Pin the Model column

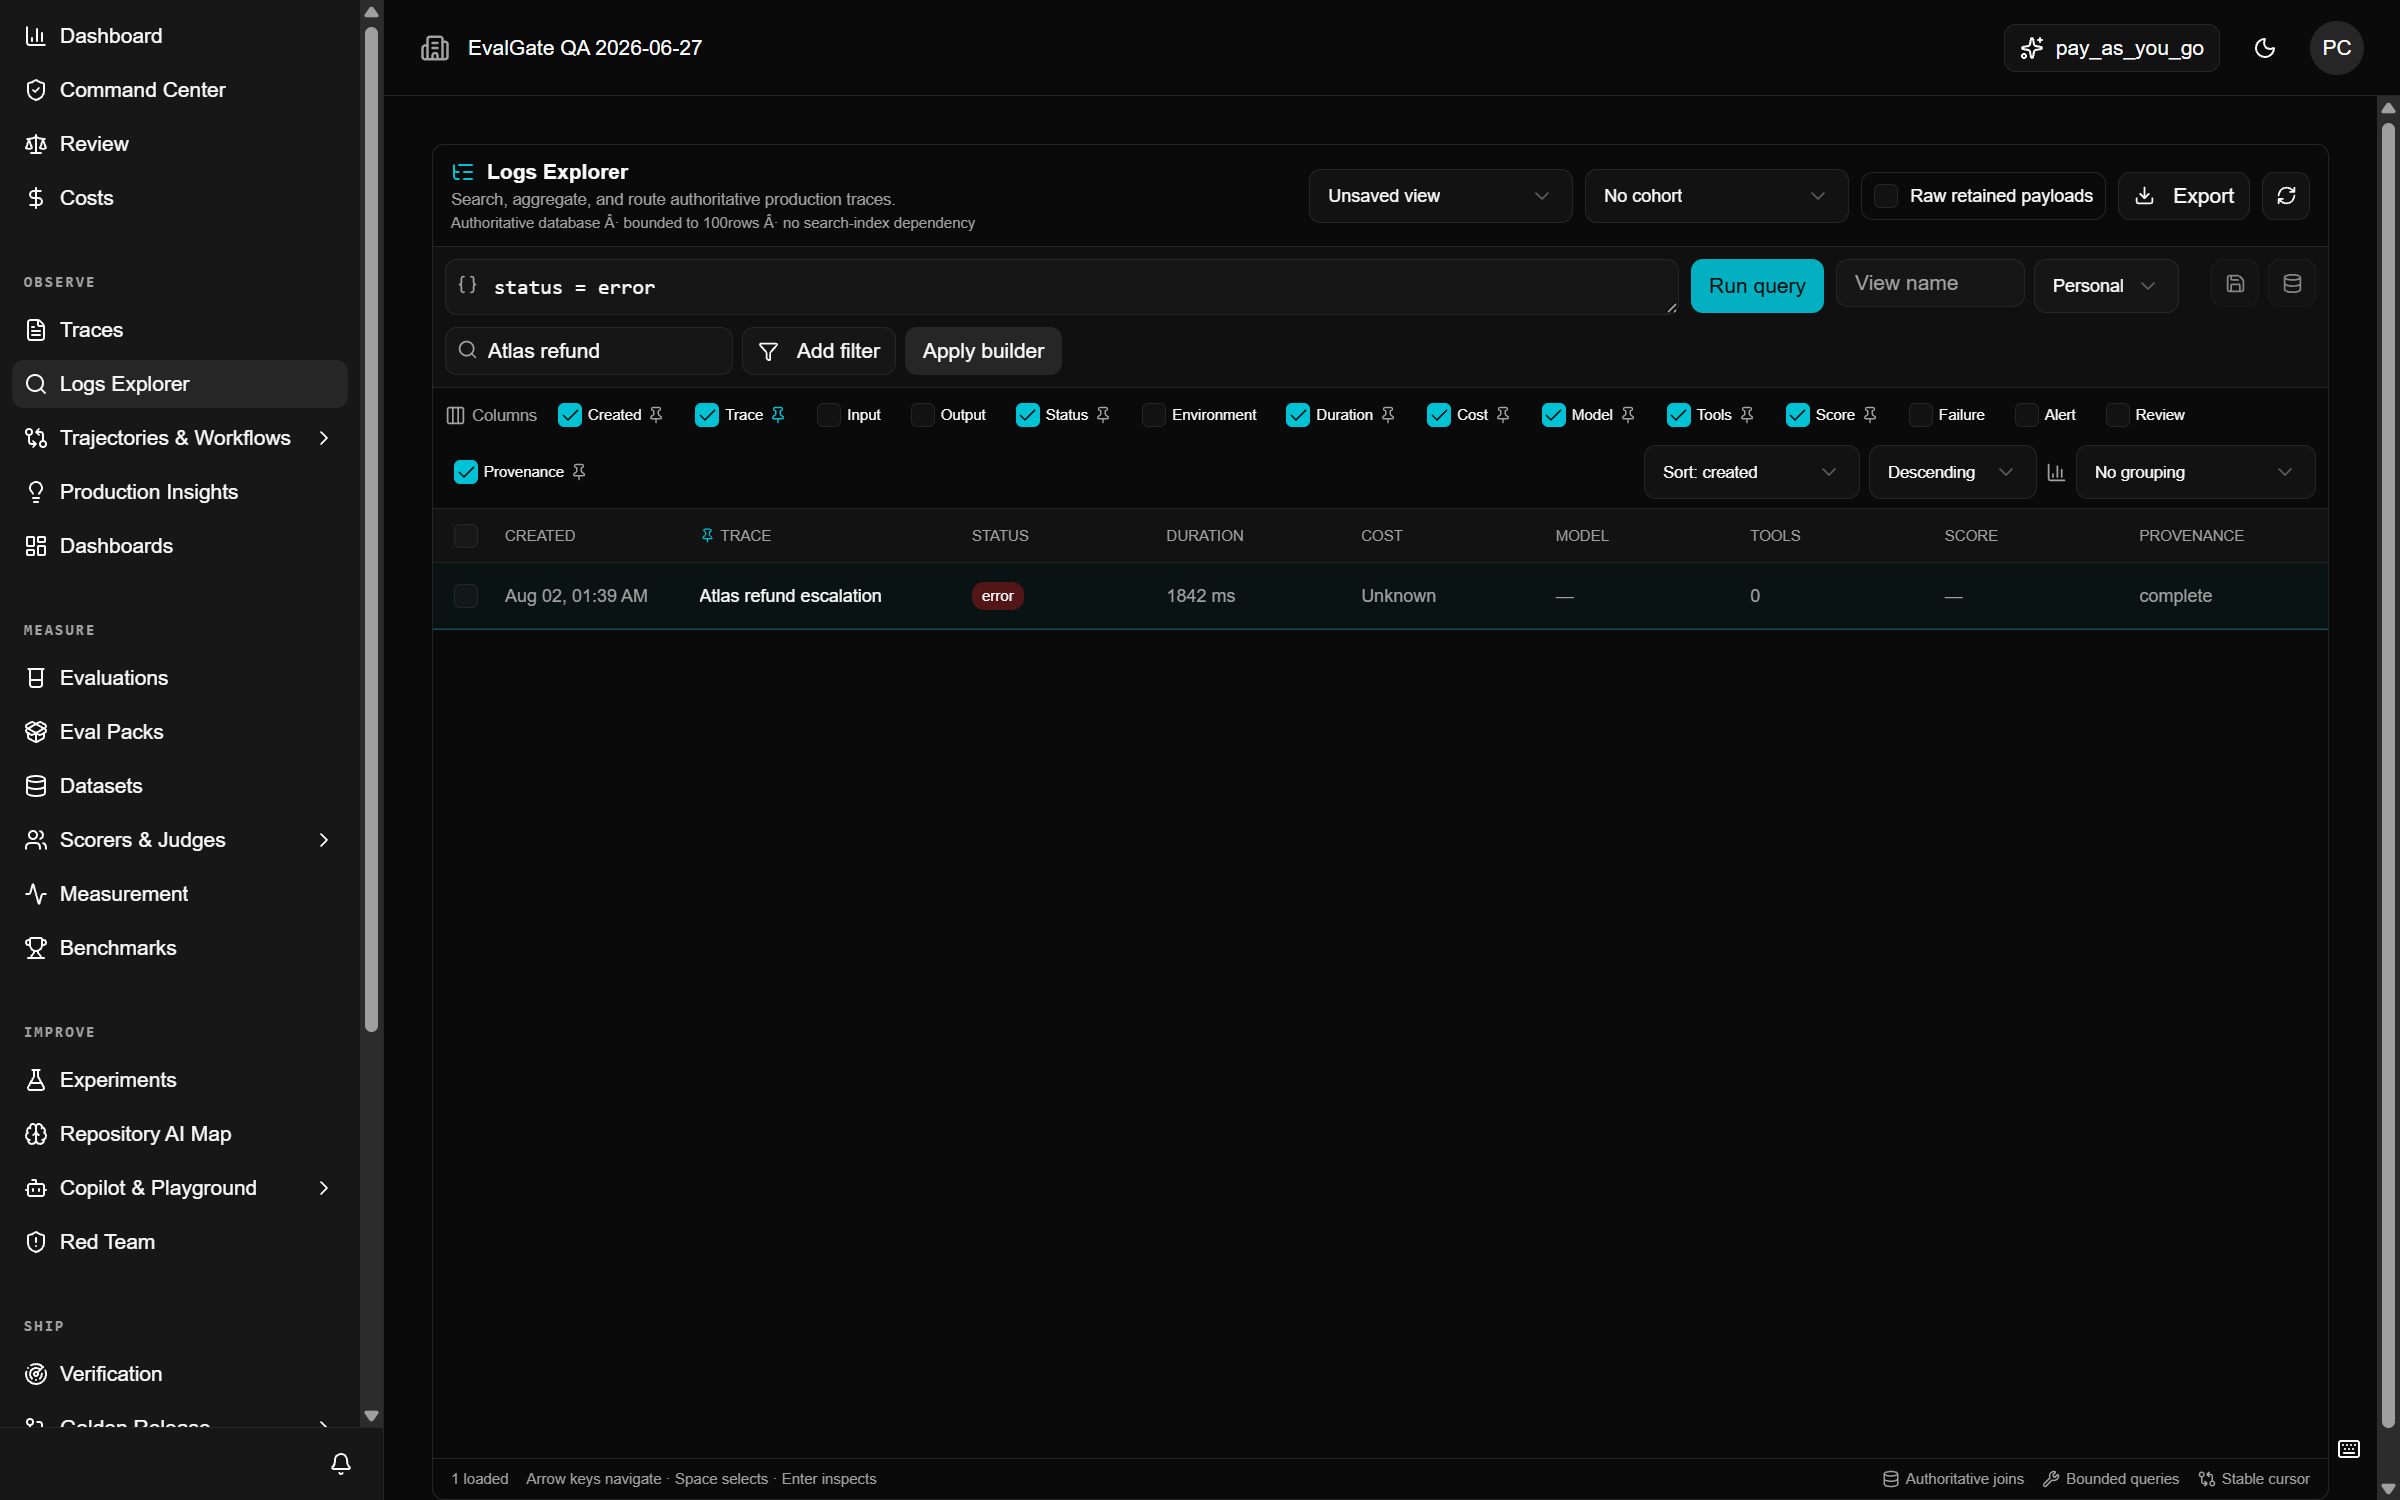[x=1628, y=415]
